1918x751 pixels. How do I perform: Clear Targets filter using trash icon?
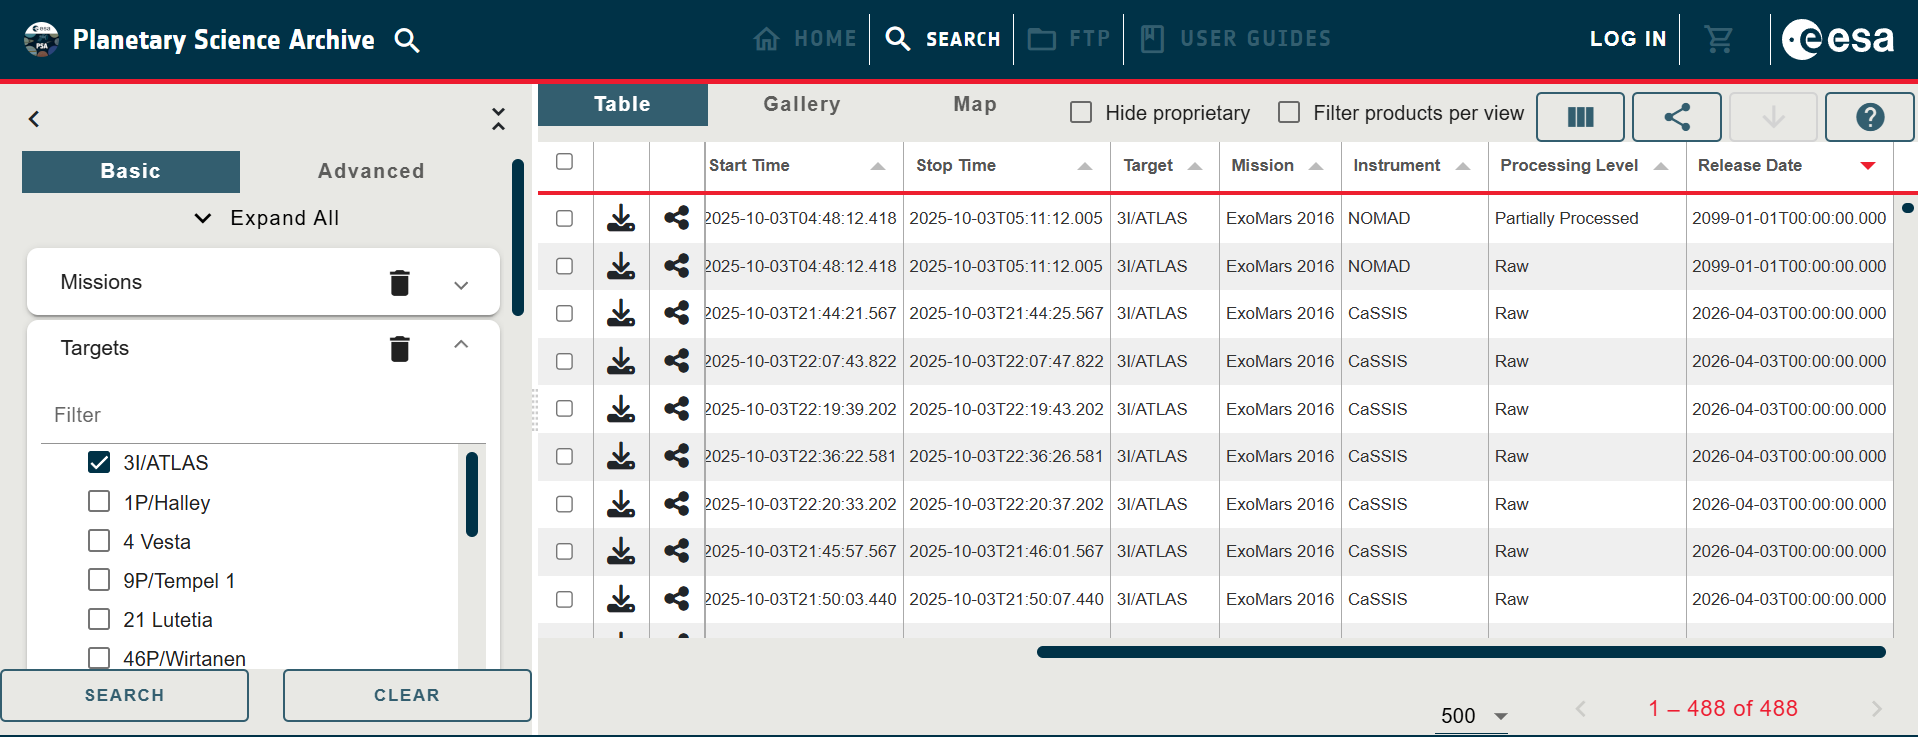(400, 349)
